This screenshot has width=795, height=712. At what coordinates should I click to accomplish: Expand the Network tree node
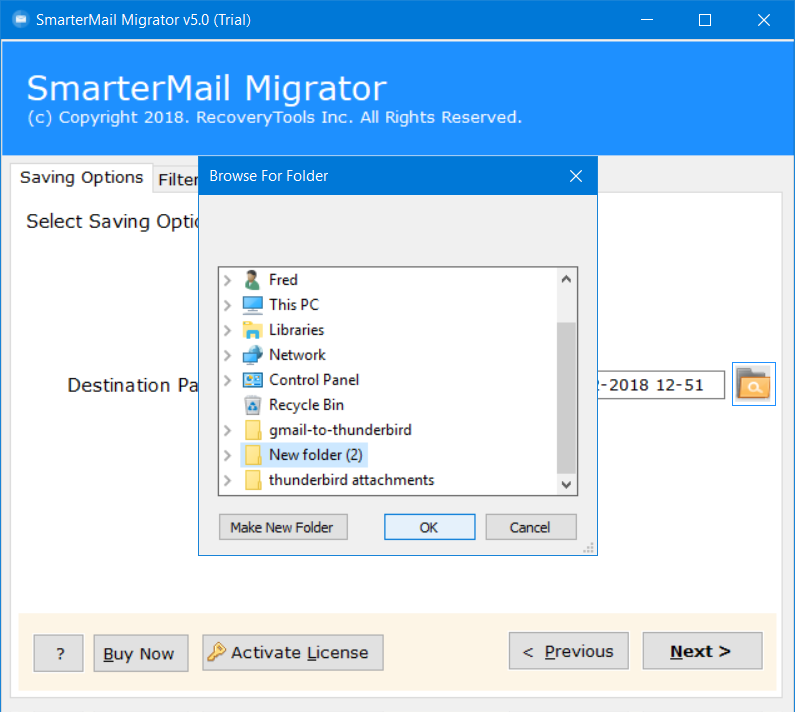click(x=228, y=355)
